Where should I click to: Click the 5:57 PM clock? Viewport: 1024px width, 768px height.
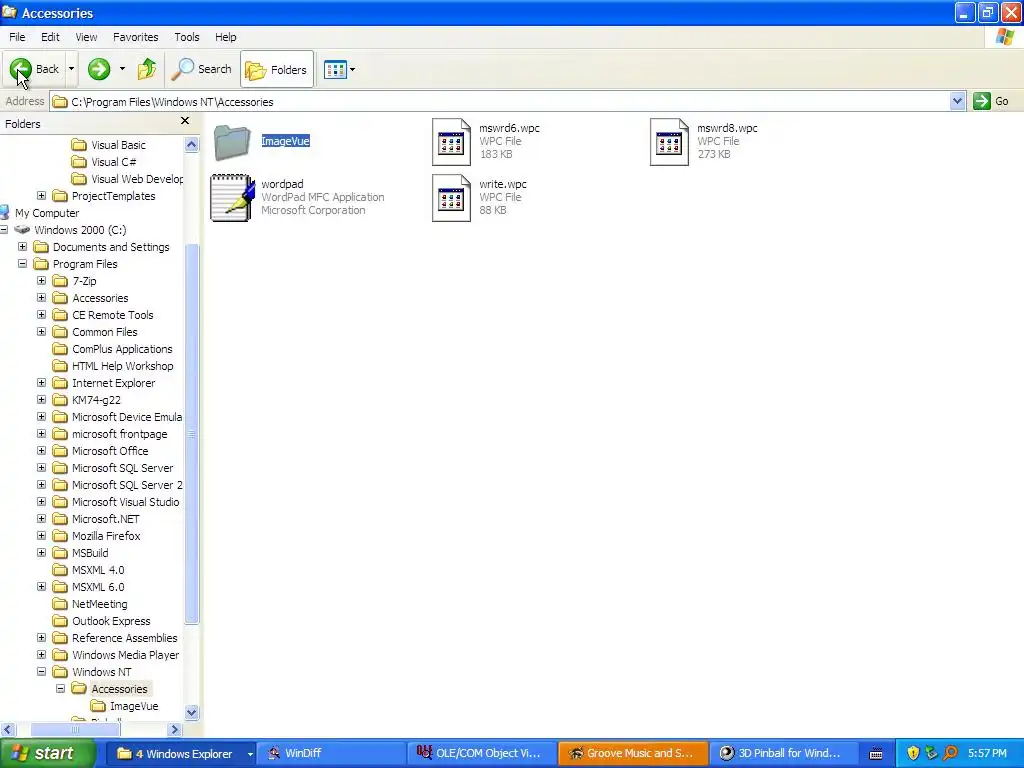pyautogui.click(x=987, y=753)
